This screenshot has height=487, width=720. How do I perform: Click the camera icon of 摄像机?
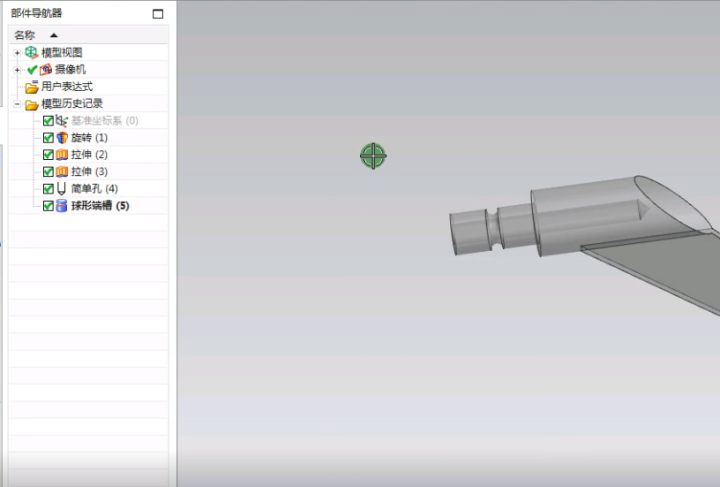(x=45, y=69)
